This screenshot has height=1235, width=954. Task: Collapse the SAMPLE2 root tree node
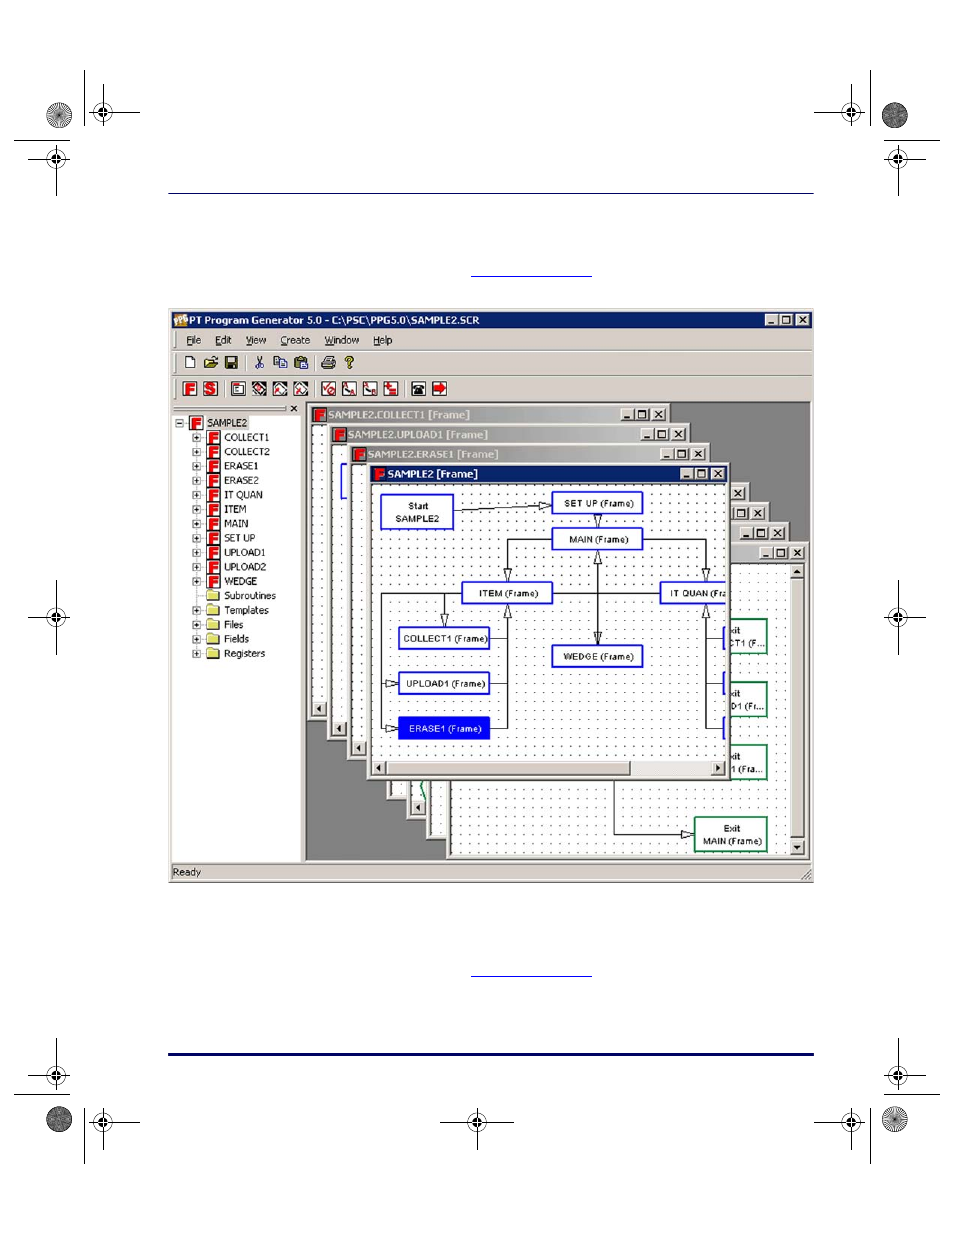click(x=180, y=423)
